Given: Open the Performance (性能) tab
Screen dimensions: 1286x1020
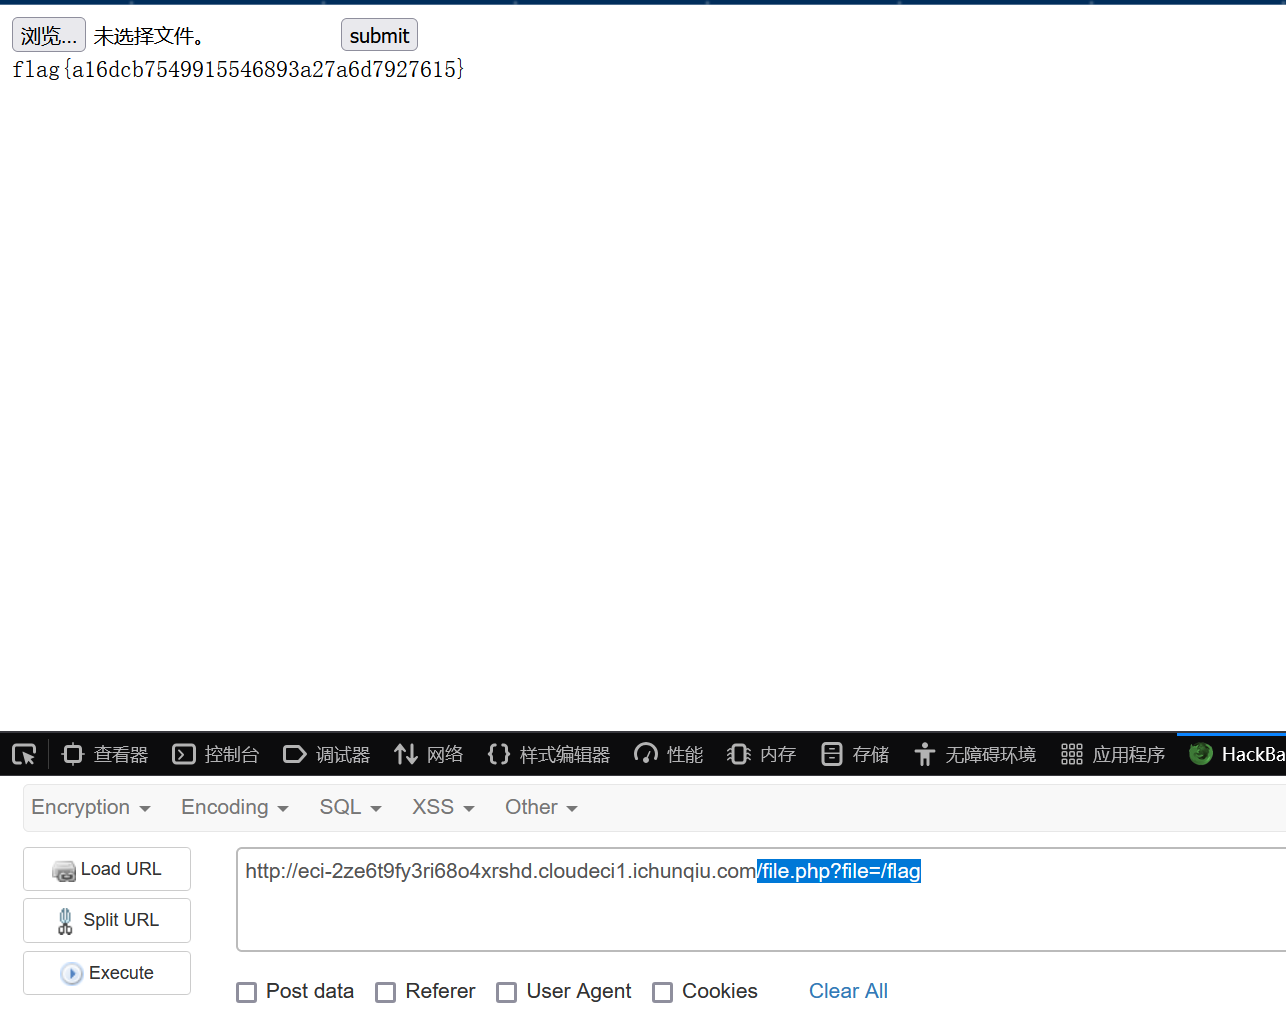Looking at the screenshot, I should pyautogui.click(x=669, y=754).
